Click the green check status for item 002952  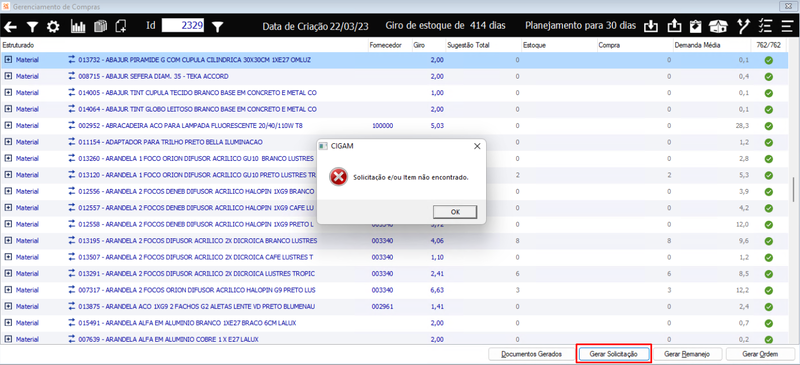[768, 126]
